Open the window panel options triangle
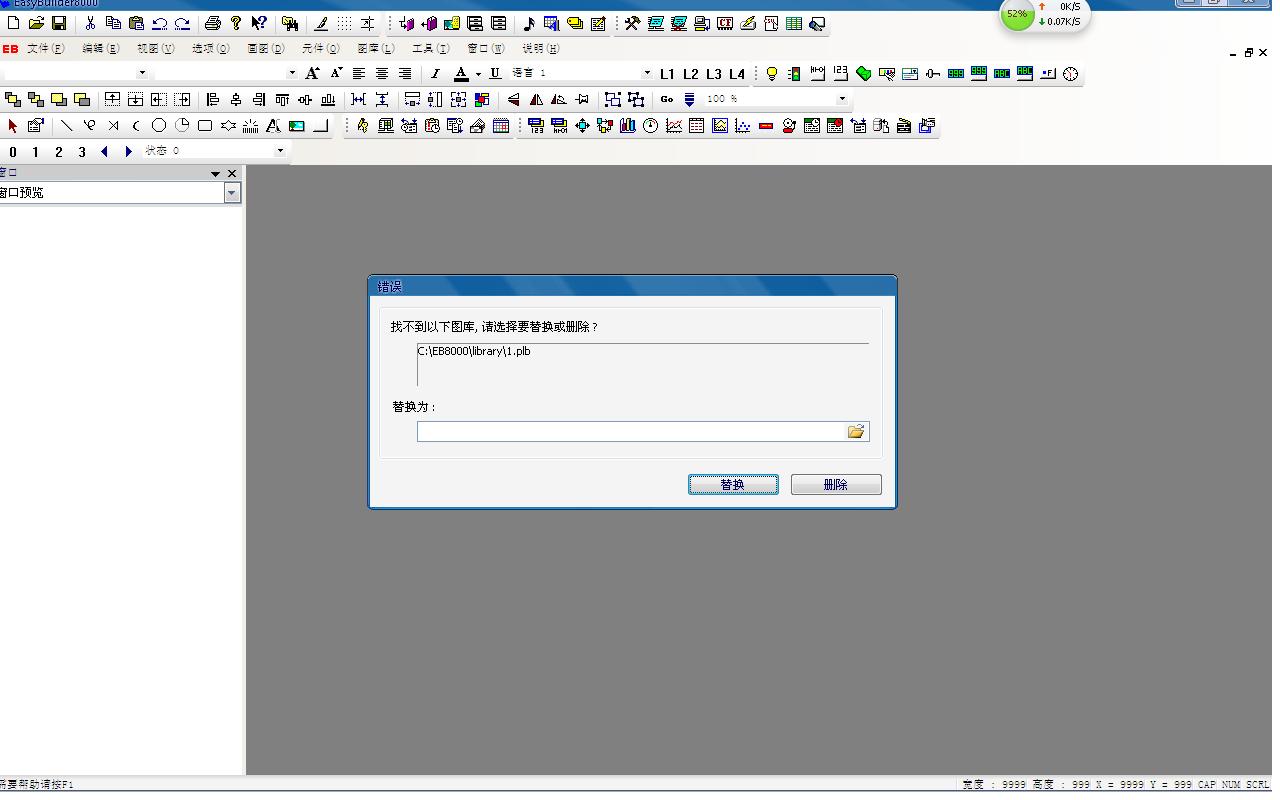Screen dimensions: 1280x800 tap(215, 174)
